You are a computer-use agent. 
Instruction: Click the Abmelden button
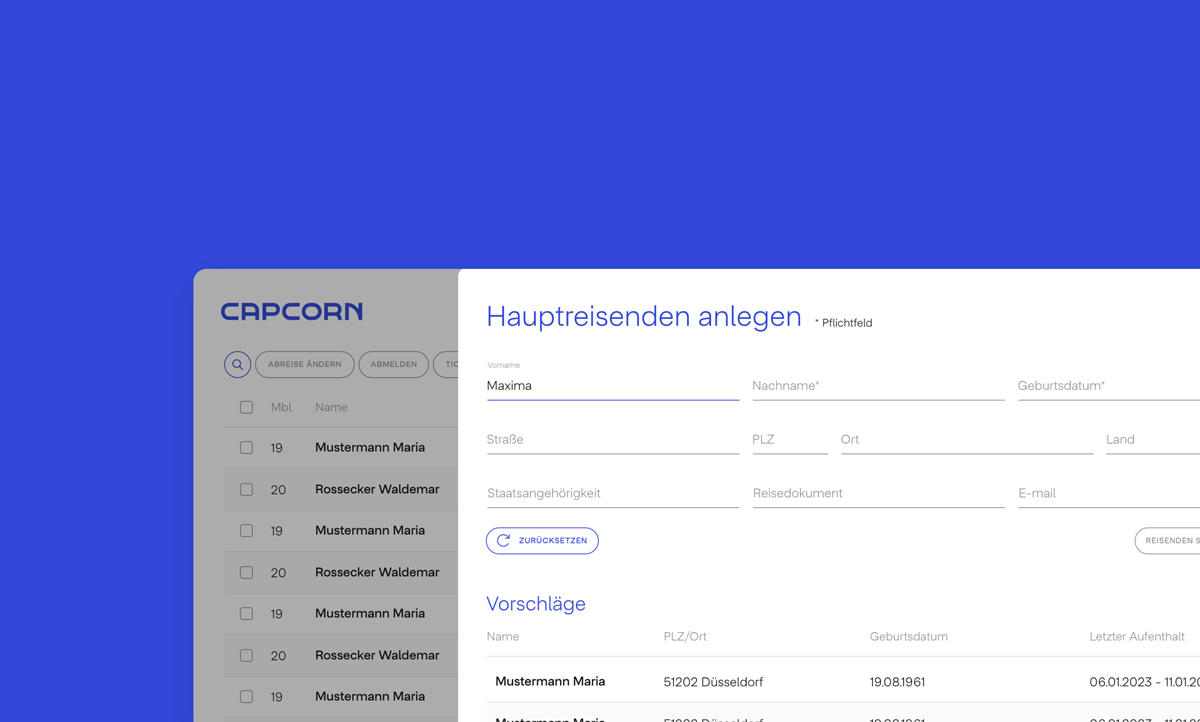[394, 365]
